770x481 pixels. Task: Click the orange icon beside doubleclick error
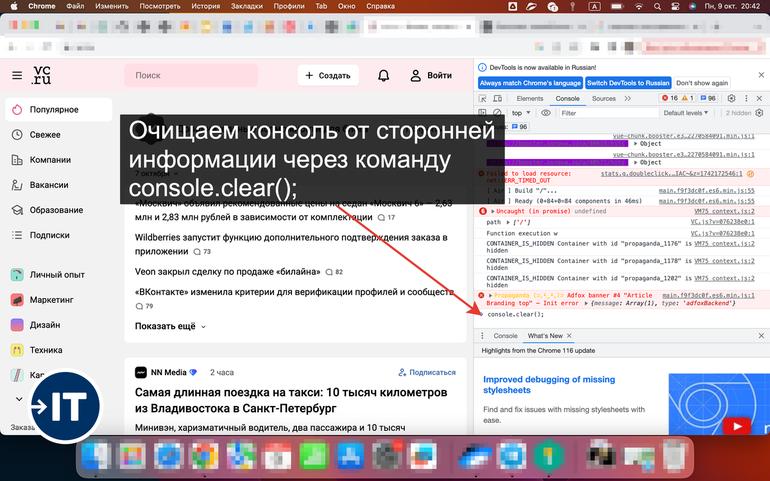[x=750, y=173]
